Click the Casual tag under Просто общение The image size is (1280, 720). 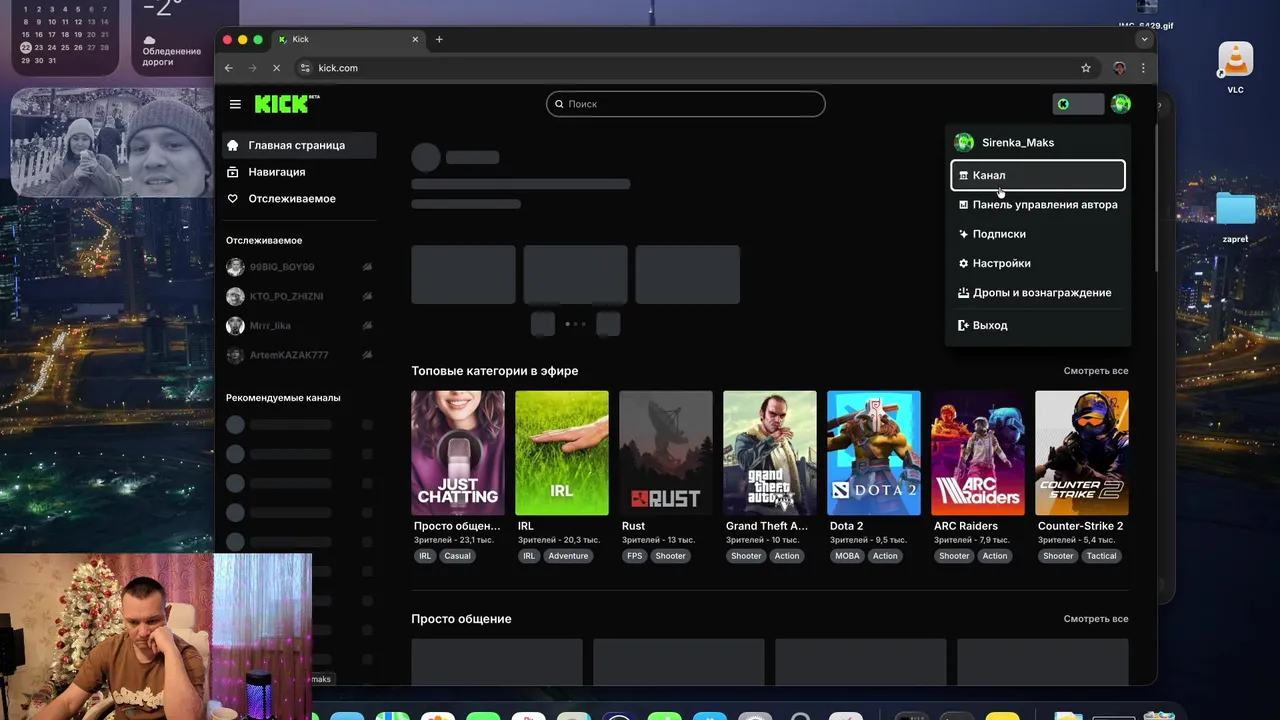(457, 556)
